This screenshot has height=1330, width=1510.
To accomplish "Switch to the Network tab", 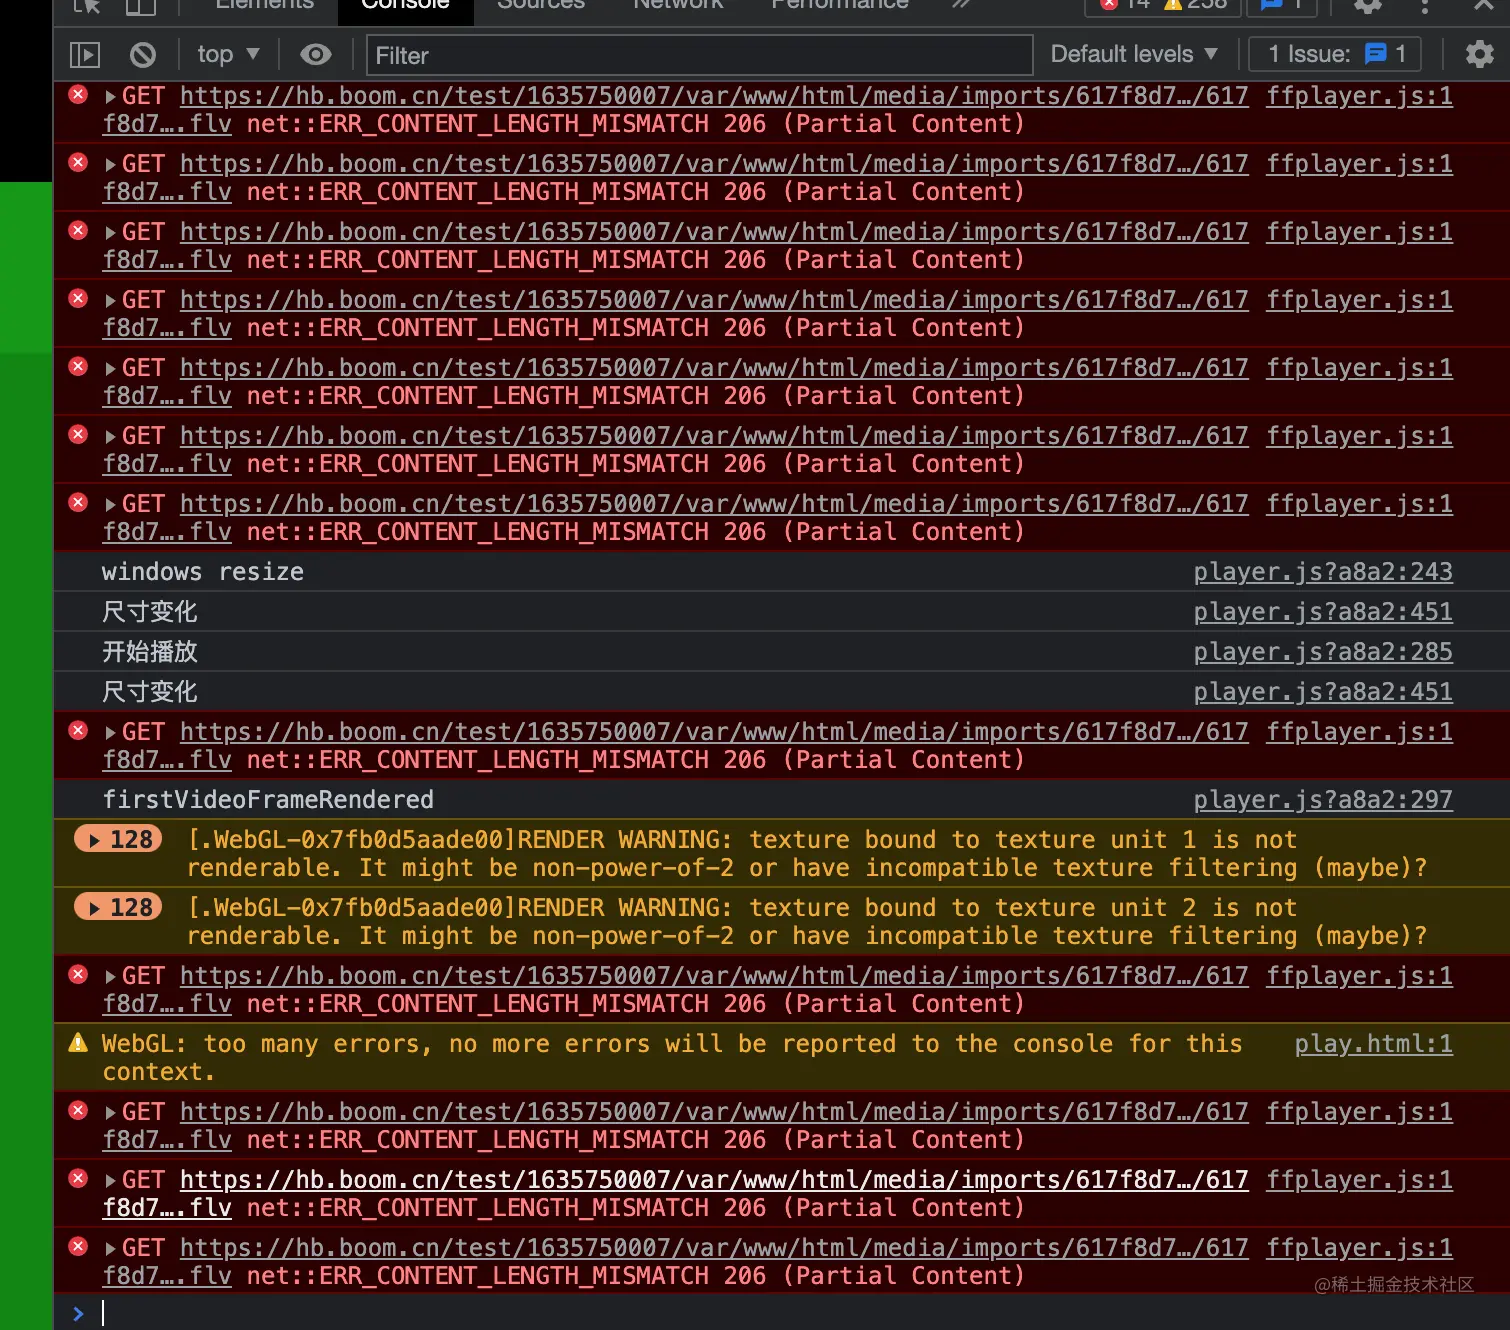I will point(677,5).
